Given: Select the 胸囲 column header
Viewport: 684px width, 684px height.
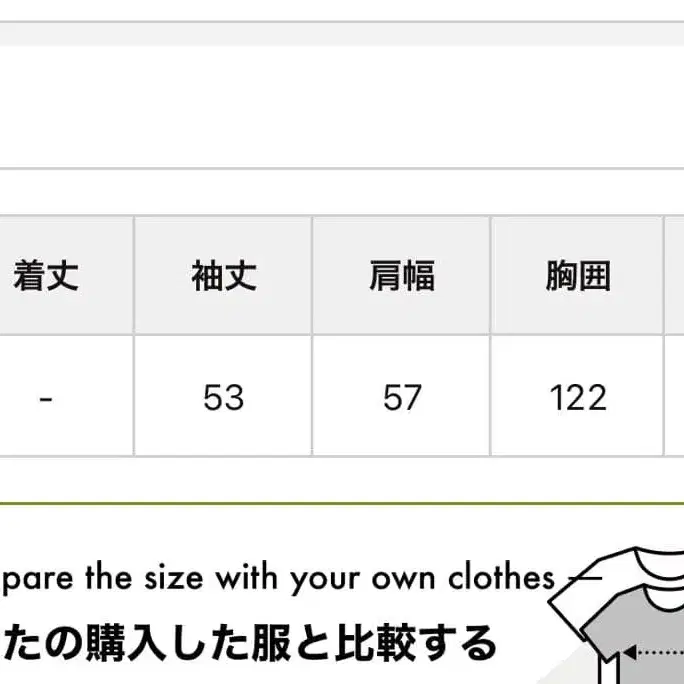Looking at the screenshot, I should coord(577,275).
